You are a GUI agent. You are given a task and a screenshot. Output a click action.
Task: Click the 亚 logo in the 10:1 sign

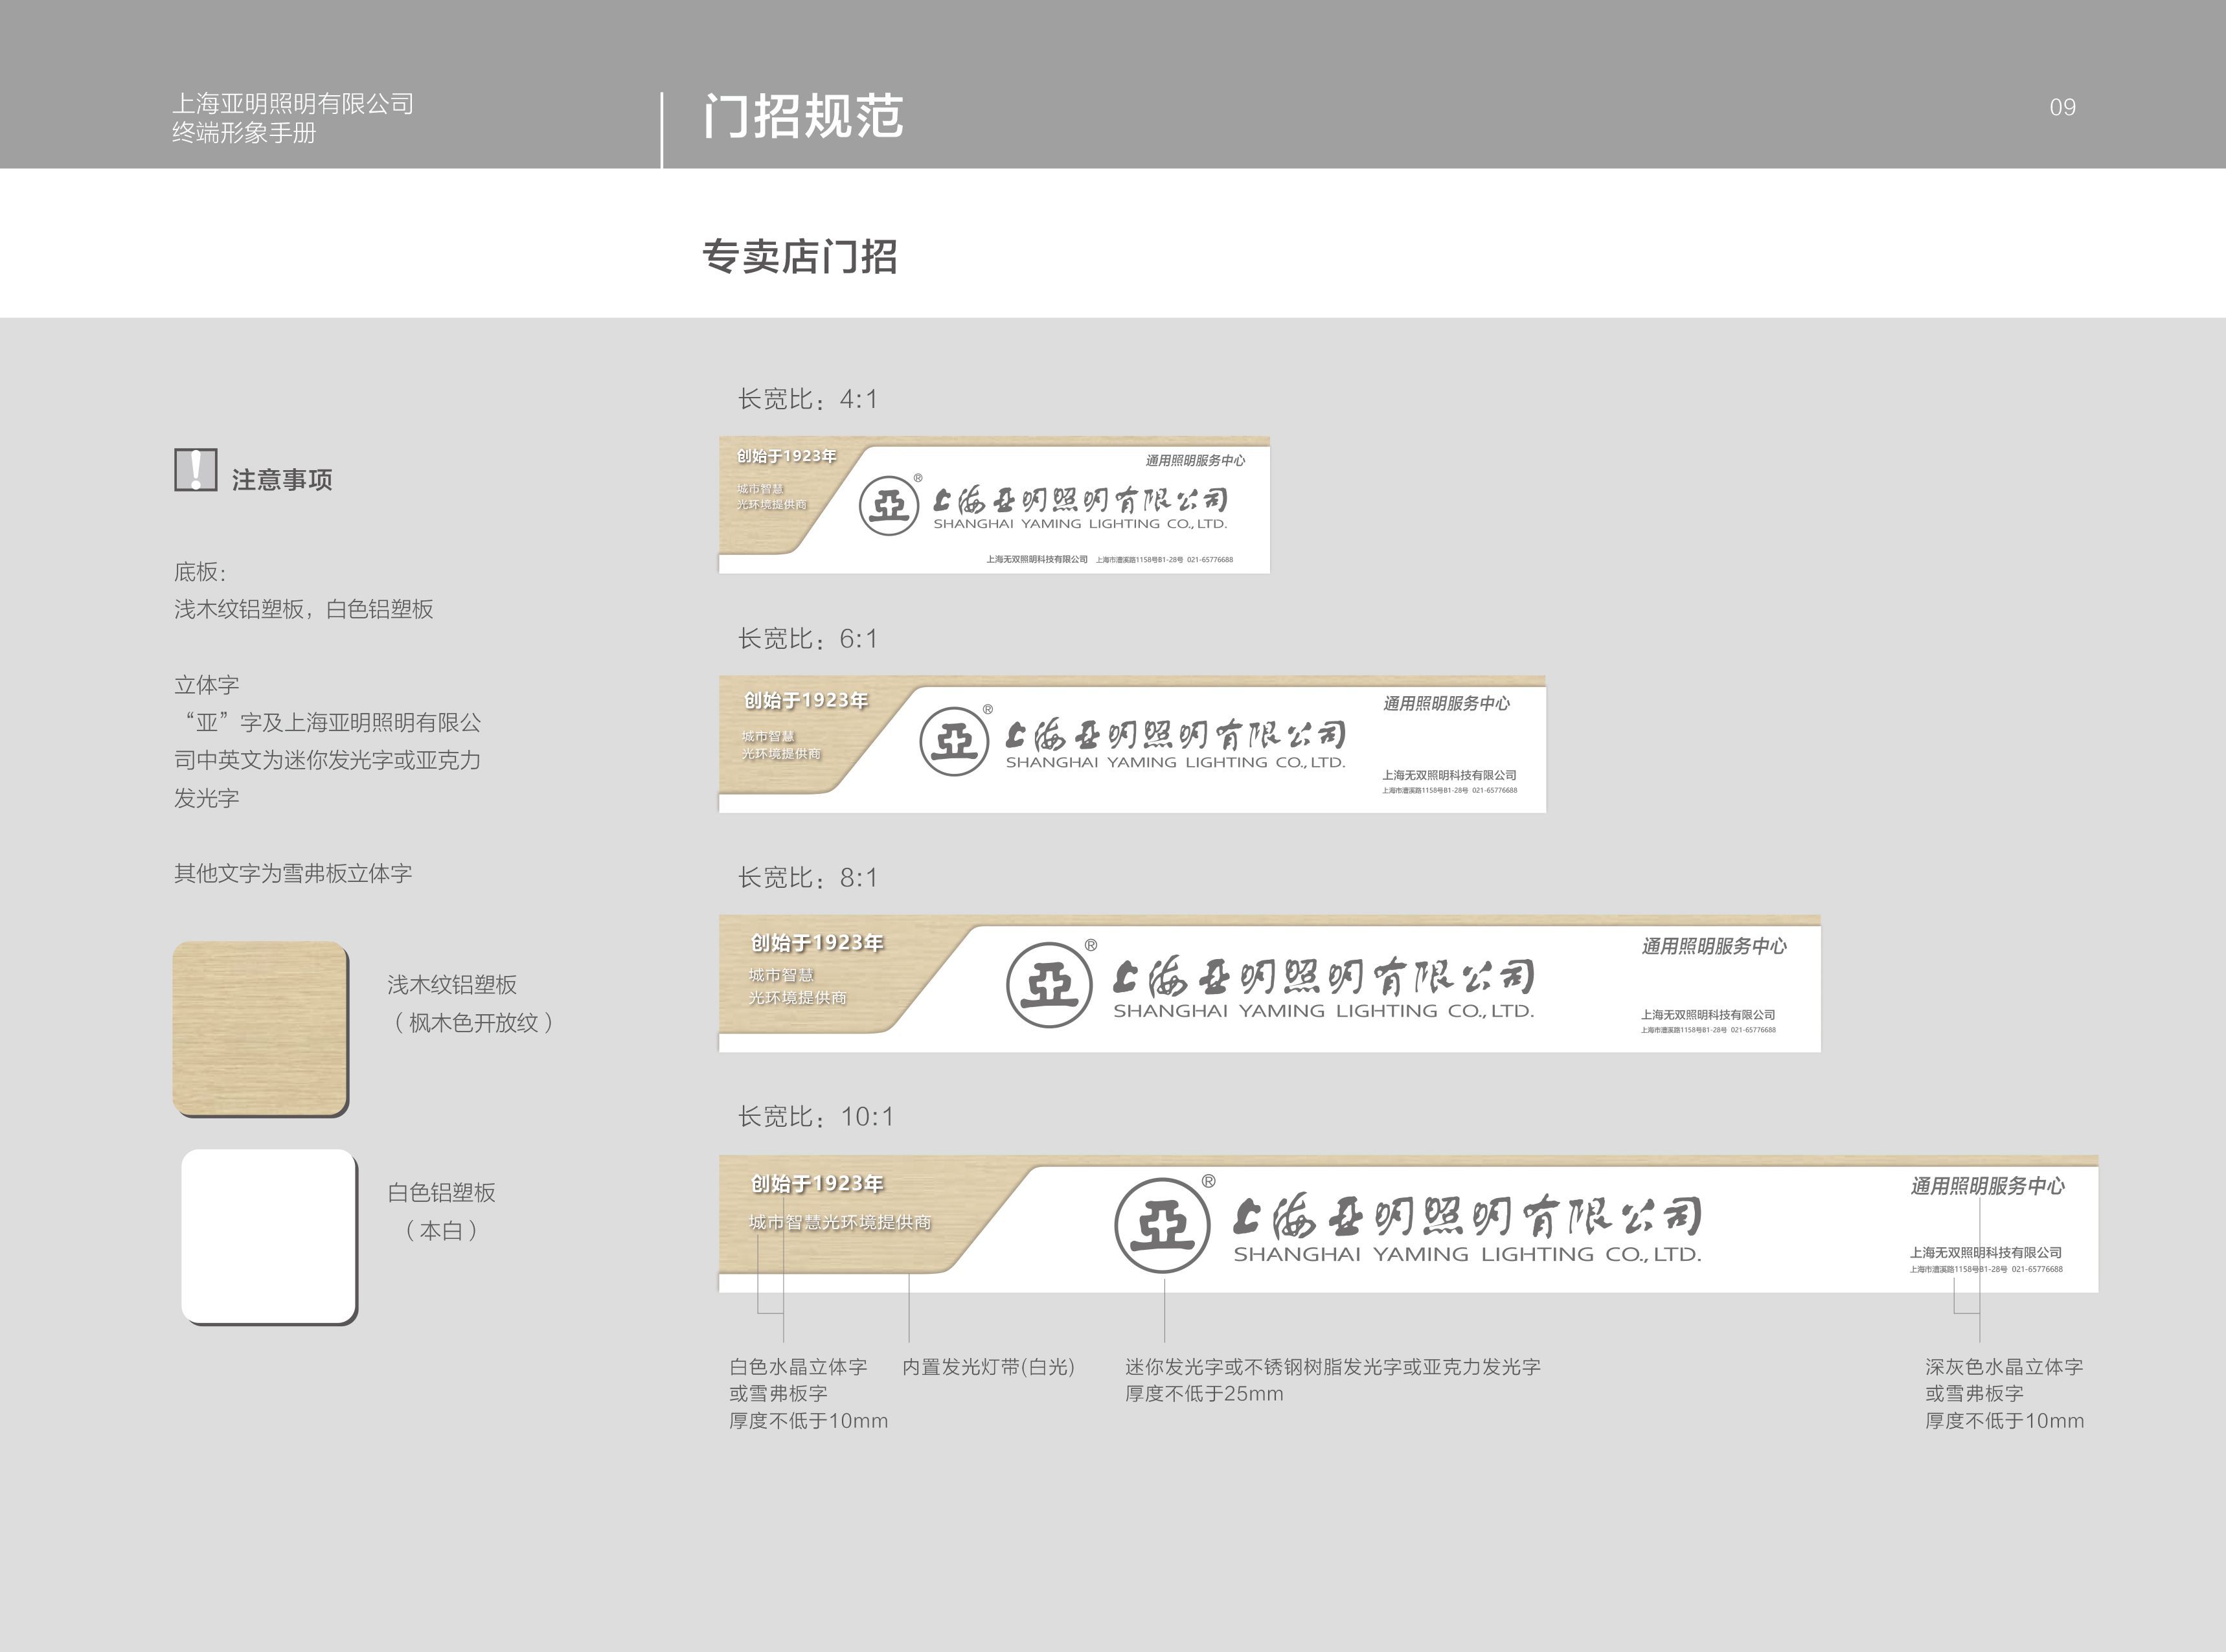[x=1162, y=1226]
